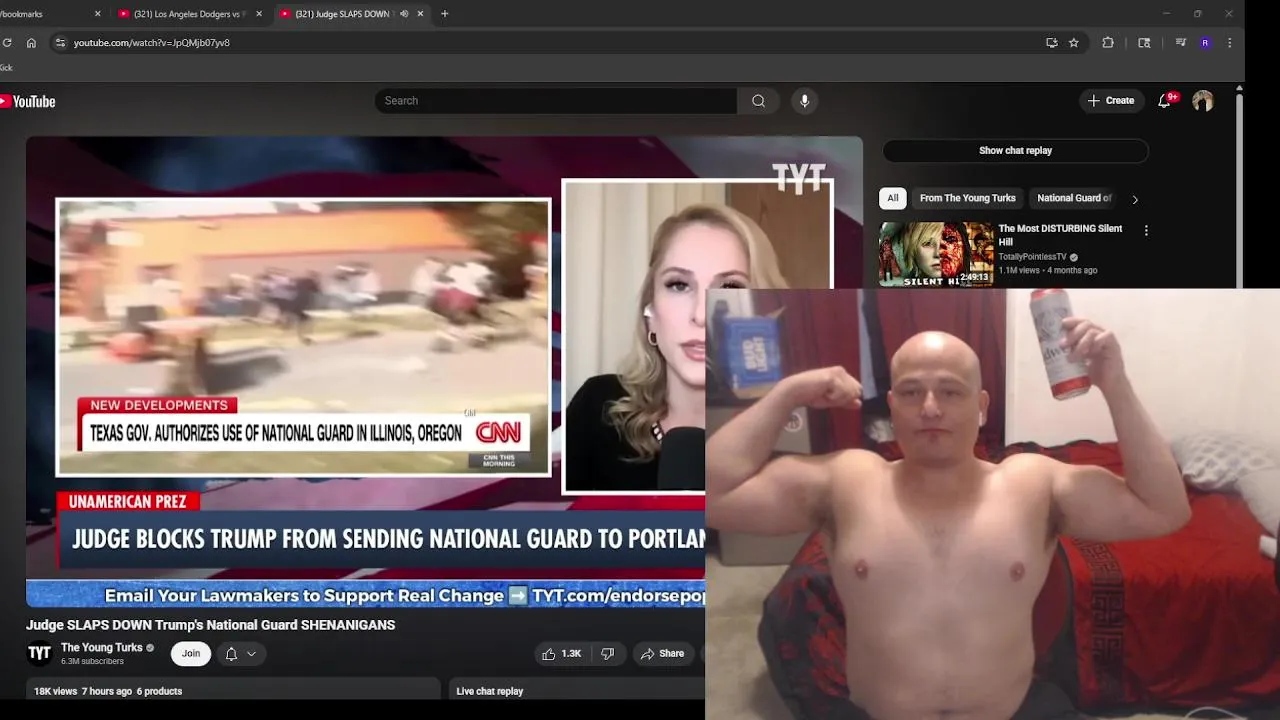Image resolution: width=1280 pixels, height=720 pixels.
Task: Join The Young Turks channel
Action: click(191, 653)
